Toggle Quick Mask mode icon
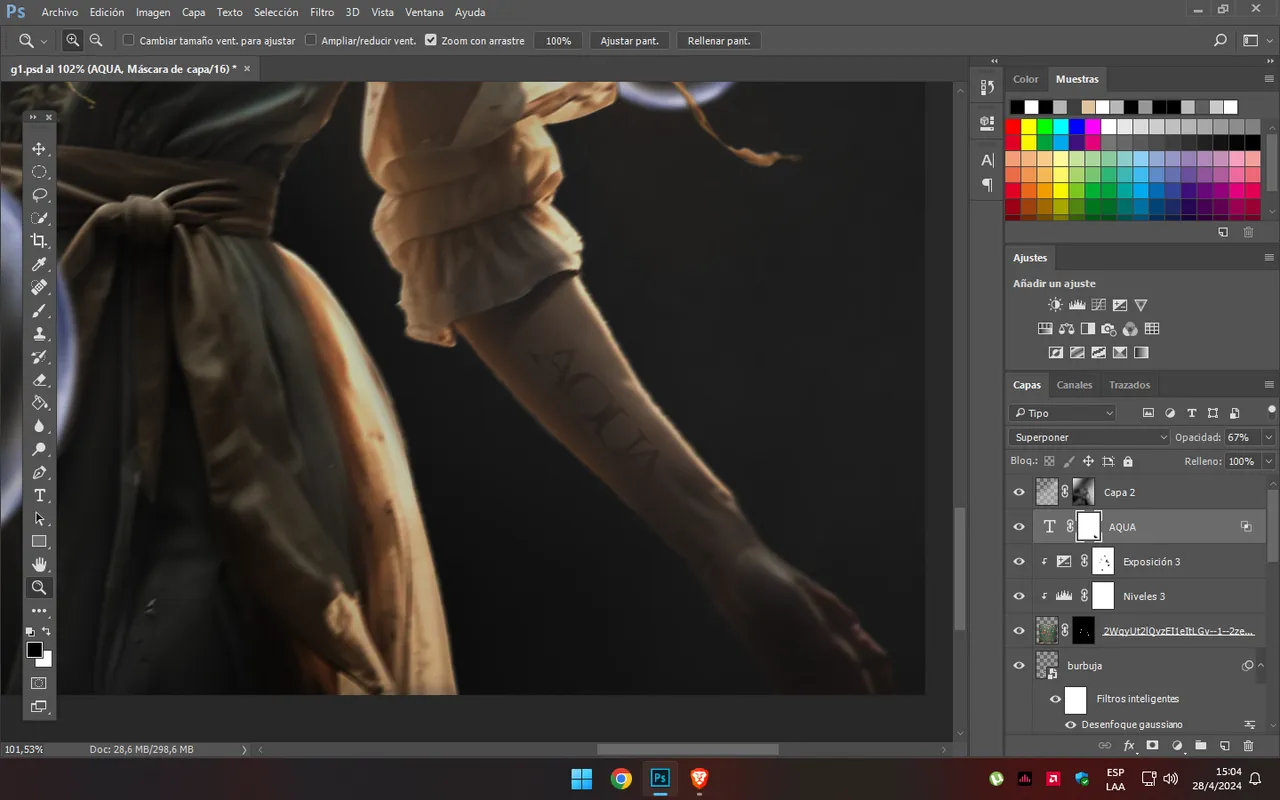The height and width of the screenshot is (800, 1280). (x=39, y=683)
